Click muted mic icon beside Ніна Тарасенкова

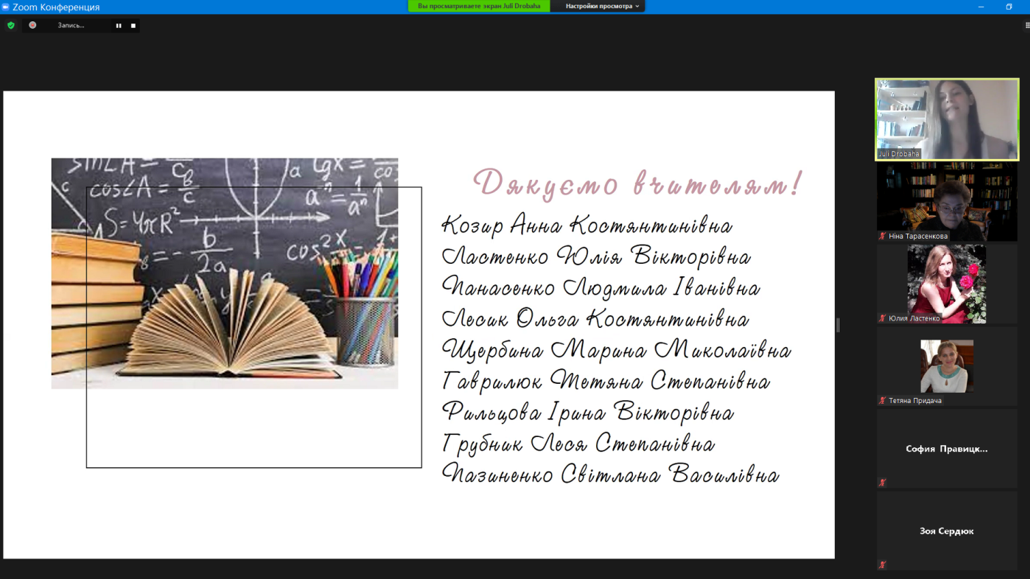tap(882, 237)
